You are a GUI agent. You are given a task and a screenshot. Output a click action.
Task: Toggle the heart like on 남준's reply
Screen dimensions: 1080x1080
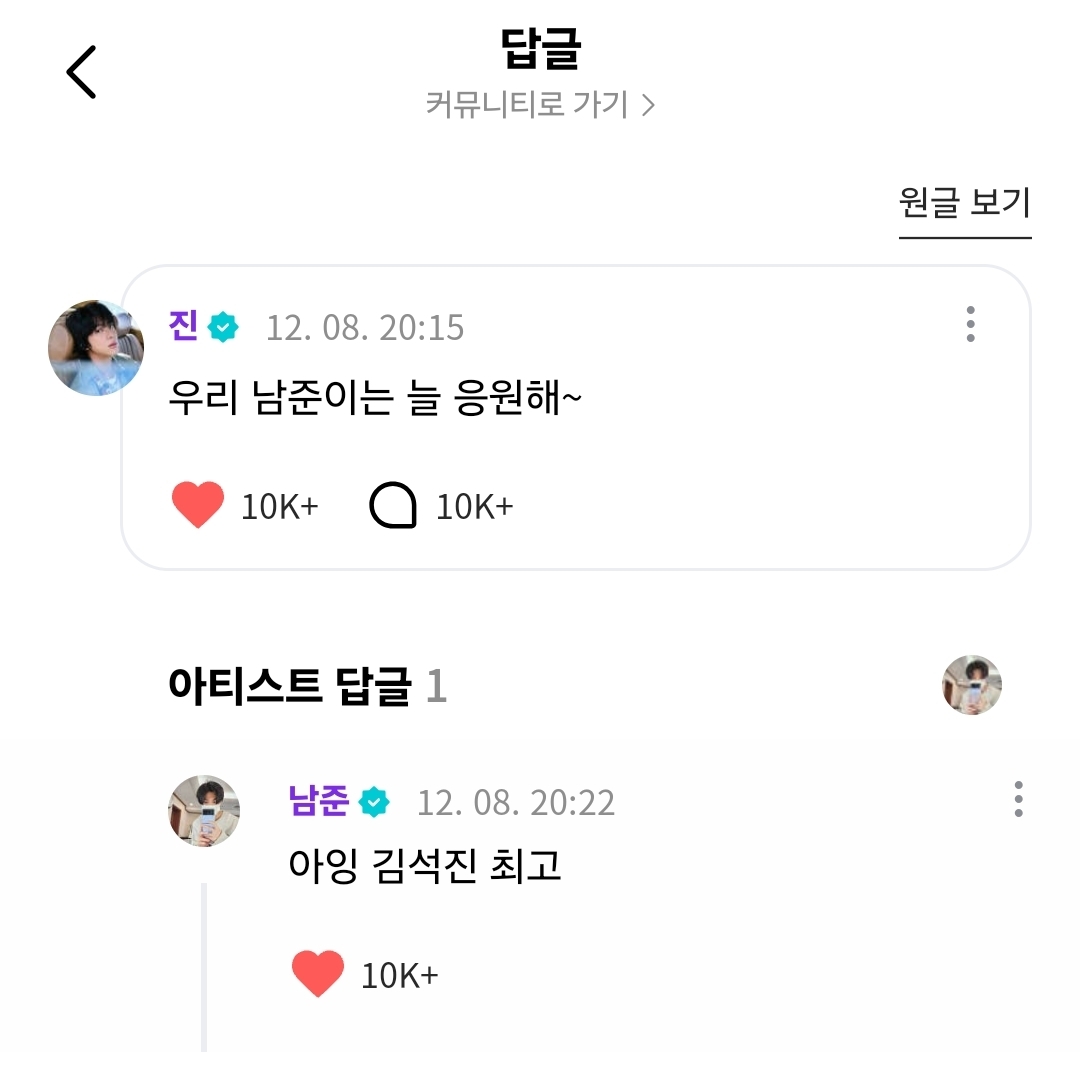pos(318,973)
